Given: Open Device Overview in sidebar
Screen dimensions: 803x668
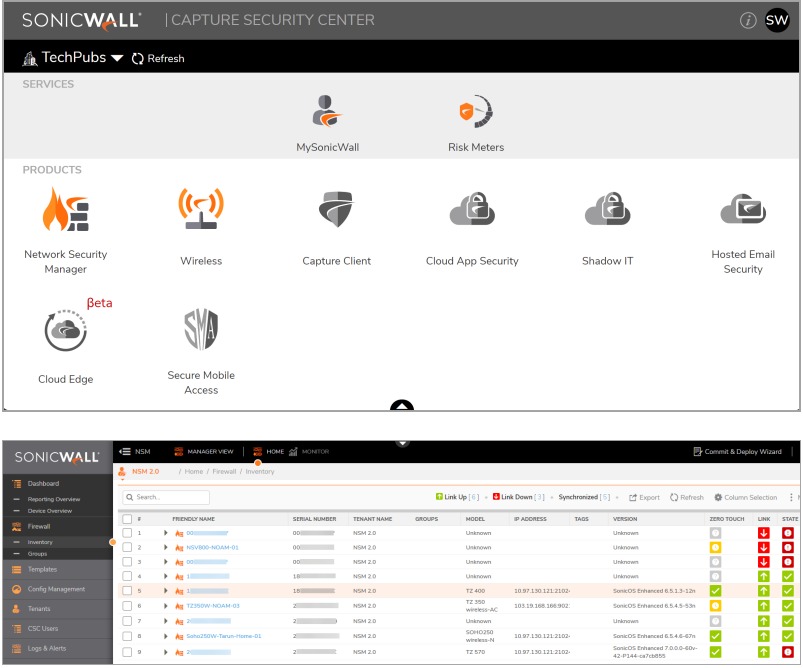Looking at the screenshot, I should 50,511.
